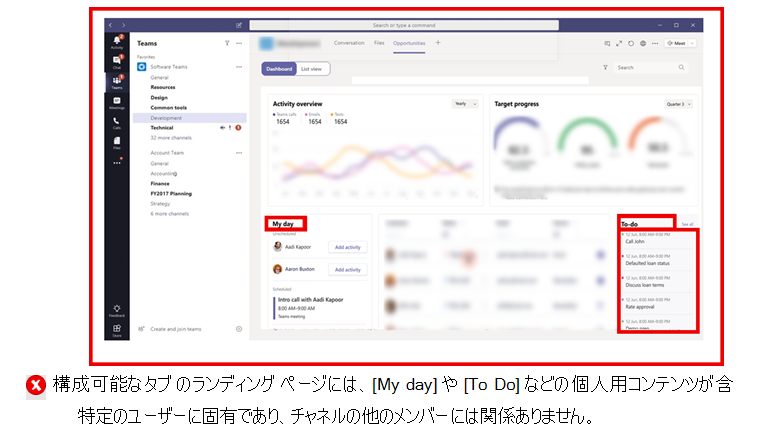Open tab in website via globe icon

643,43
